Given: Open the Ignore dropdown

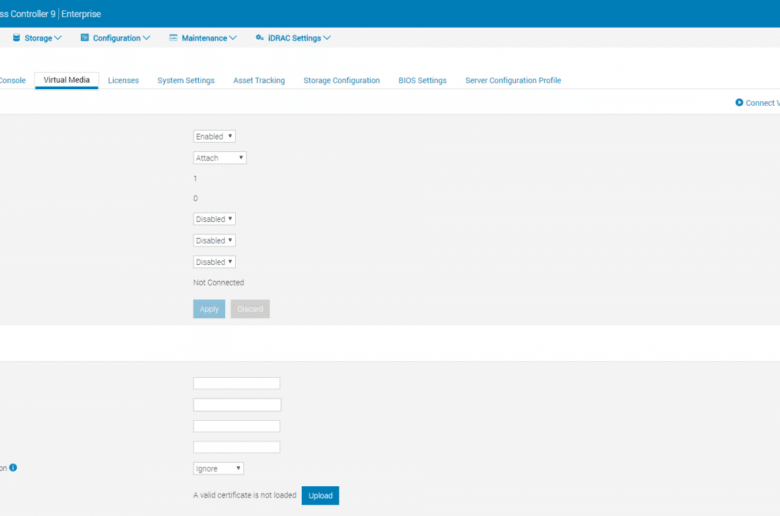Looking at the screenshot, I should 218,468.
